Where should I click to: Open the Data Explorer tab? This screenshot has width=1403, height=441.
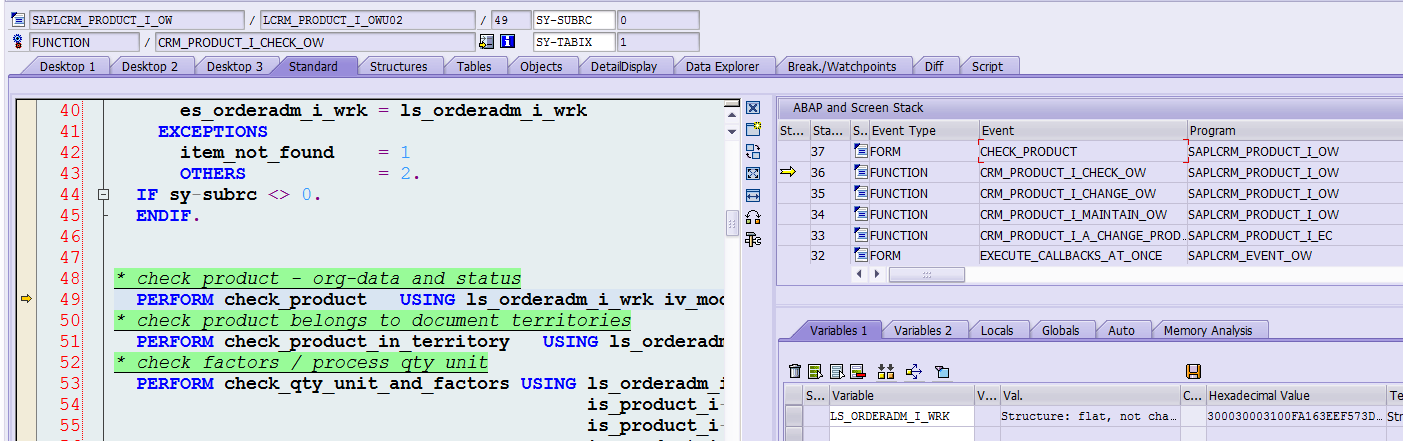click(x=722, y=66)
